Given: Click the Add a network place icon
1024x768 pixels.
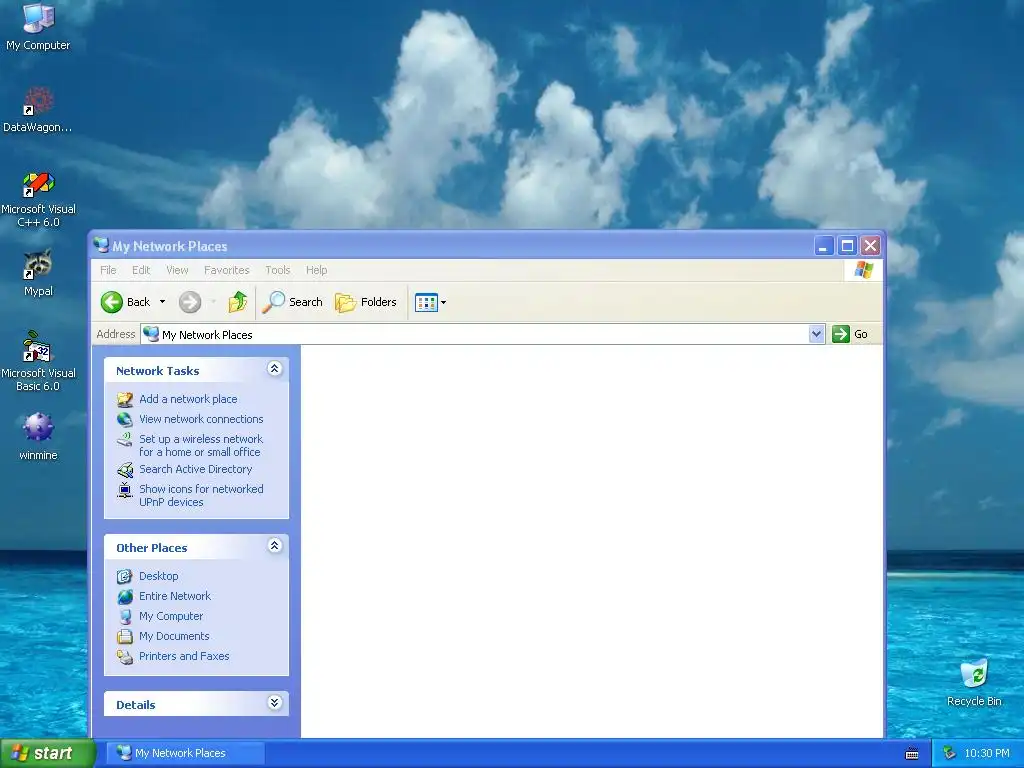Looking at the screenshot, I should [125, 399].
